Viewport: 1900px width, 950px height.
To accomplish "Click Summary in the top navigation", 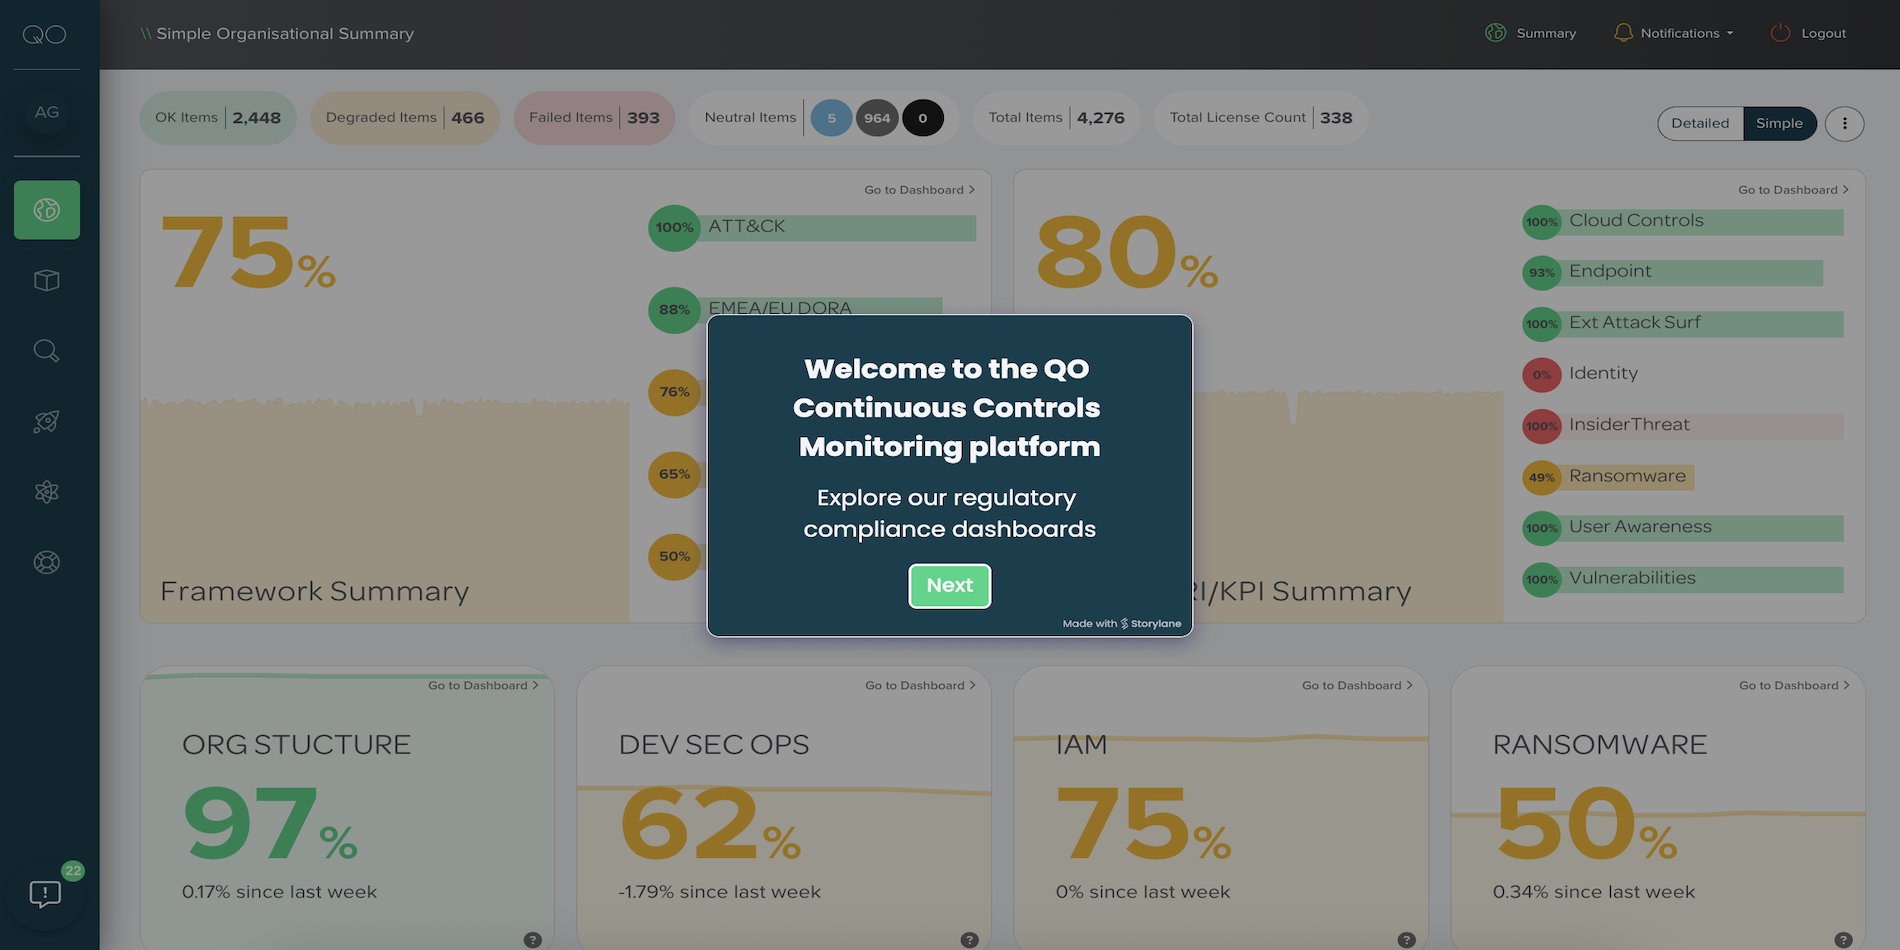I will (1531, 33).
